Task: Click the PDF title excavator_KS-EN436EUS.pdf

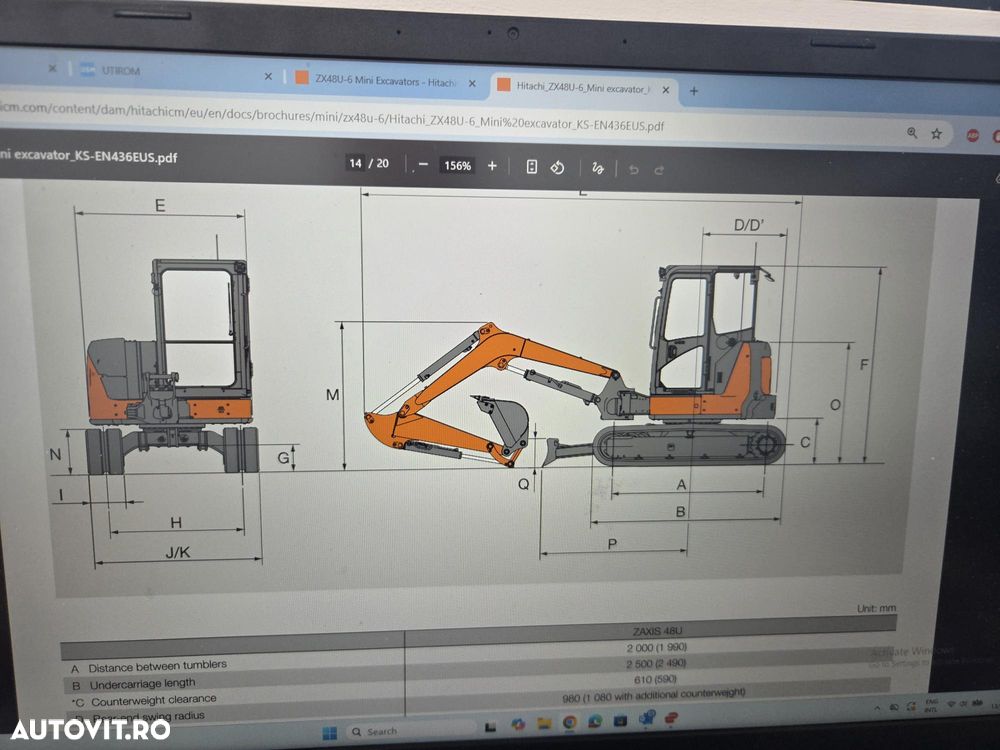Action: click(x=89, y=156)
